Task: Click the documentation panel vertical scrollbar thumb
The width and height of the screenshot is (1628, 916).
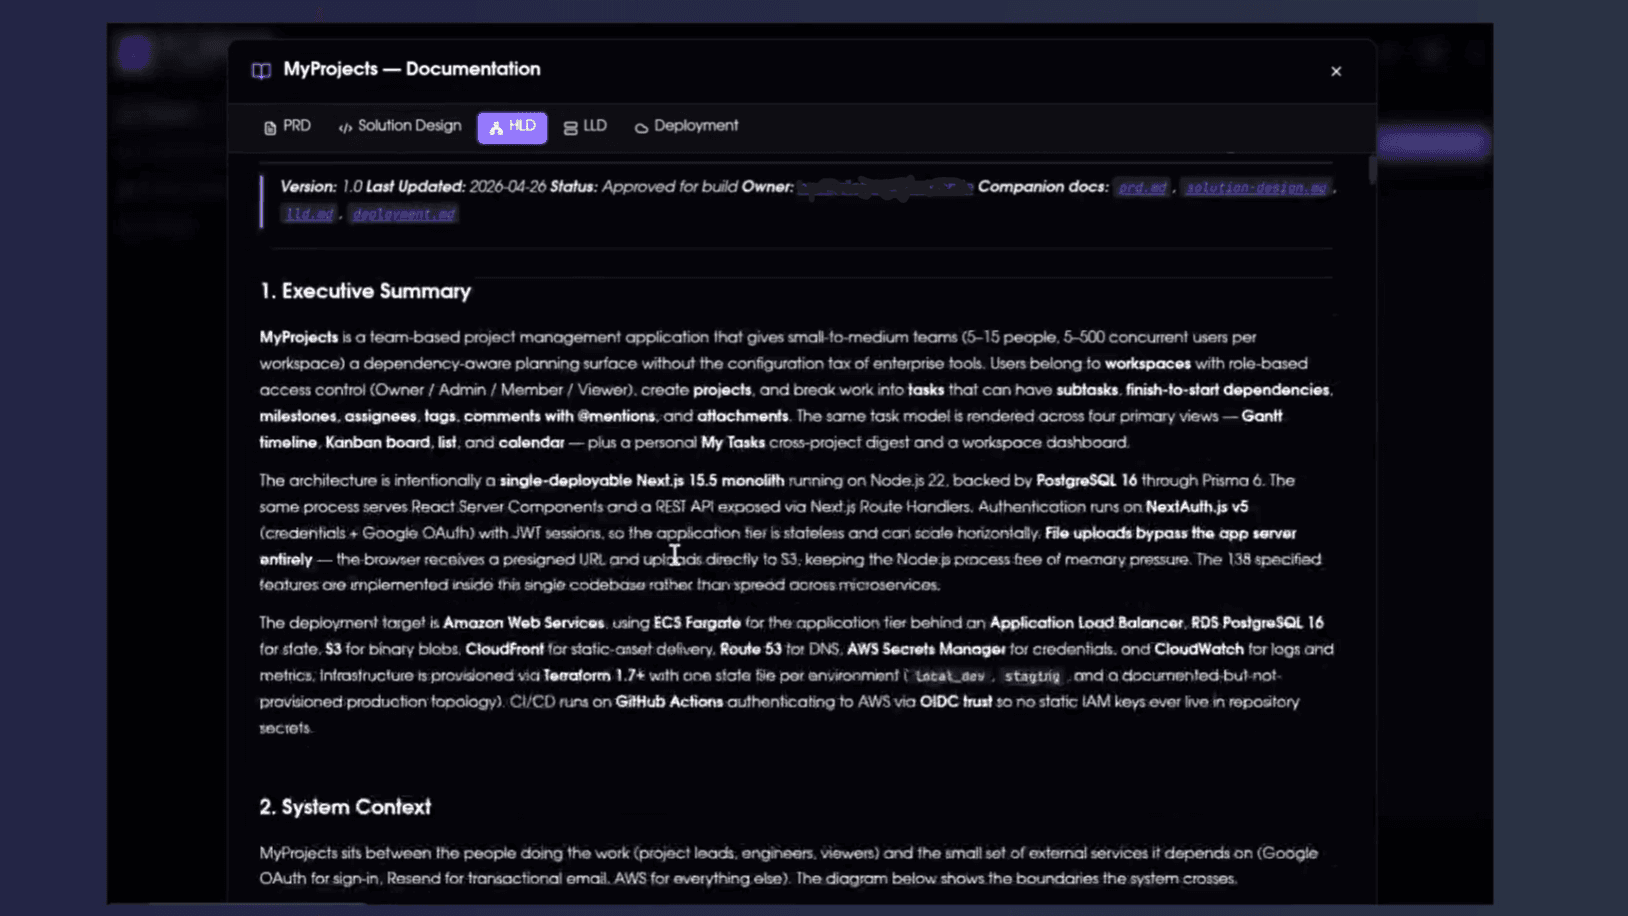Action: (x=1372, y=170)
